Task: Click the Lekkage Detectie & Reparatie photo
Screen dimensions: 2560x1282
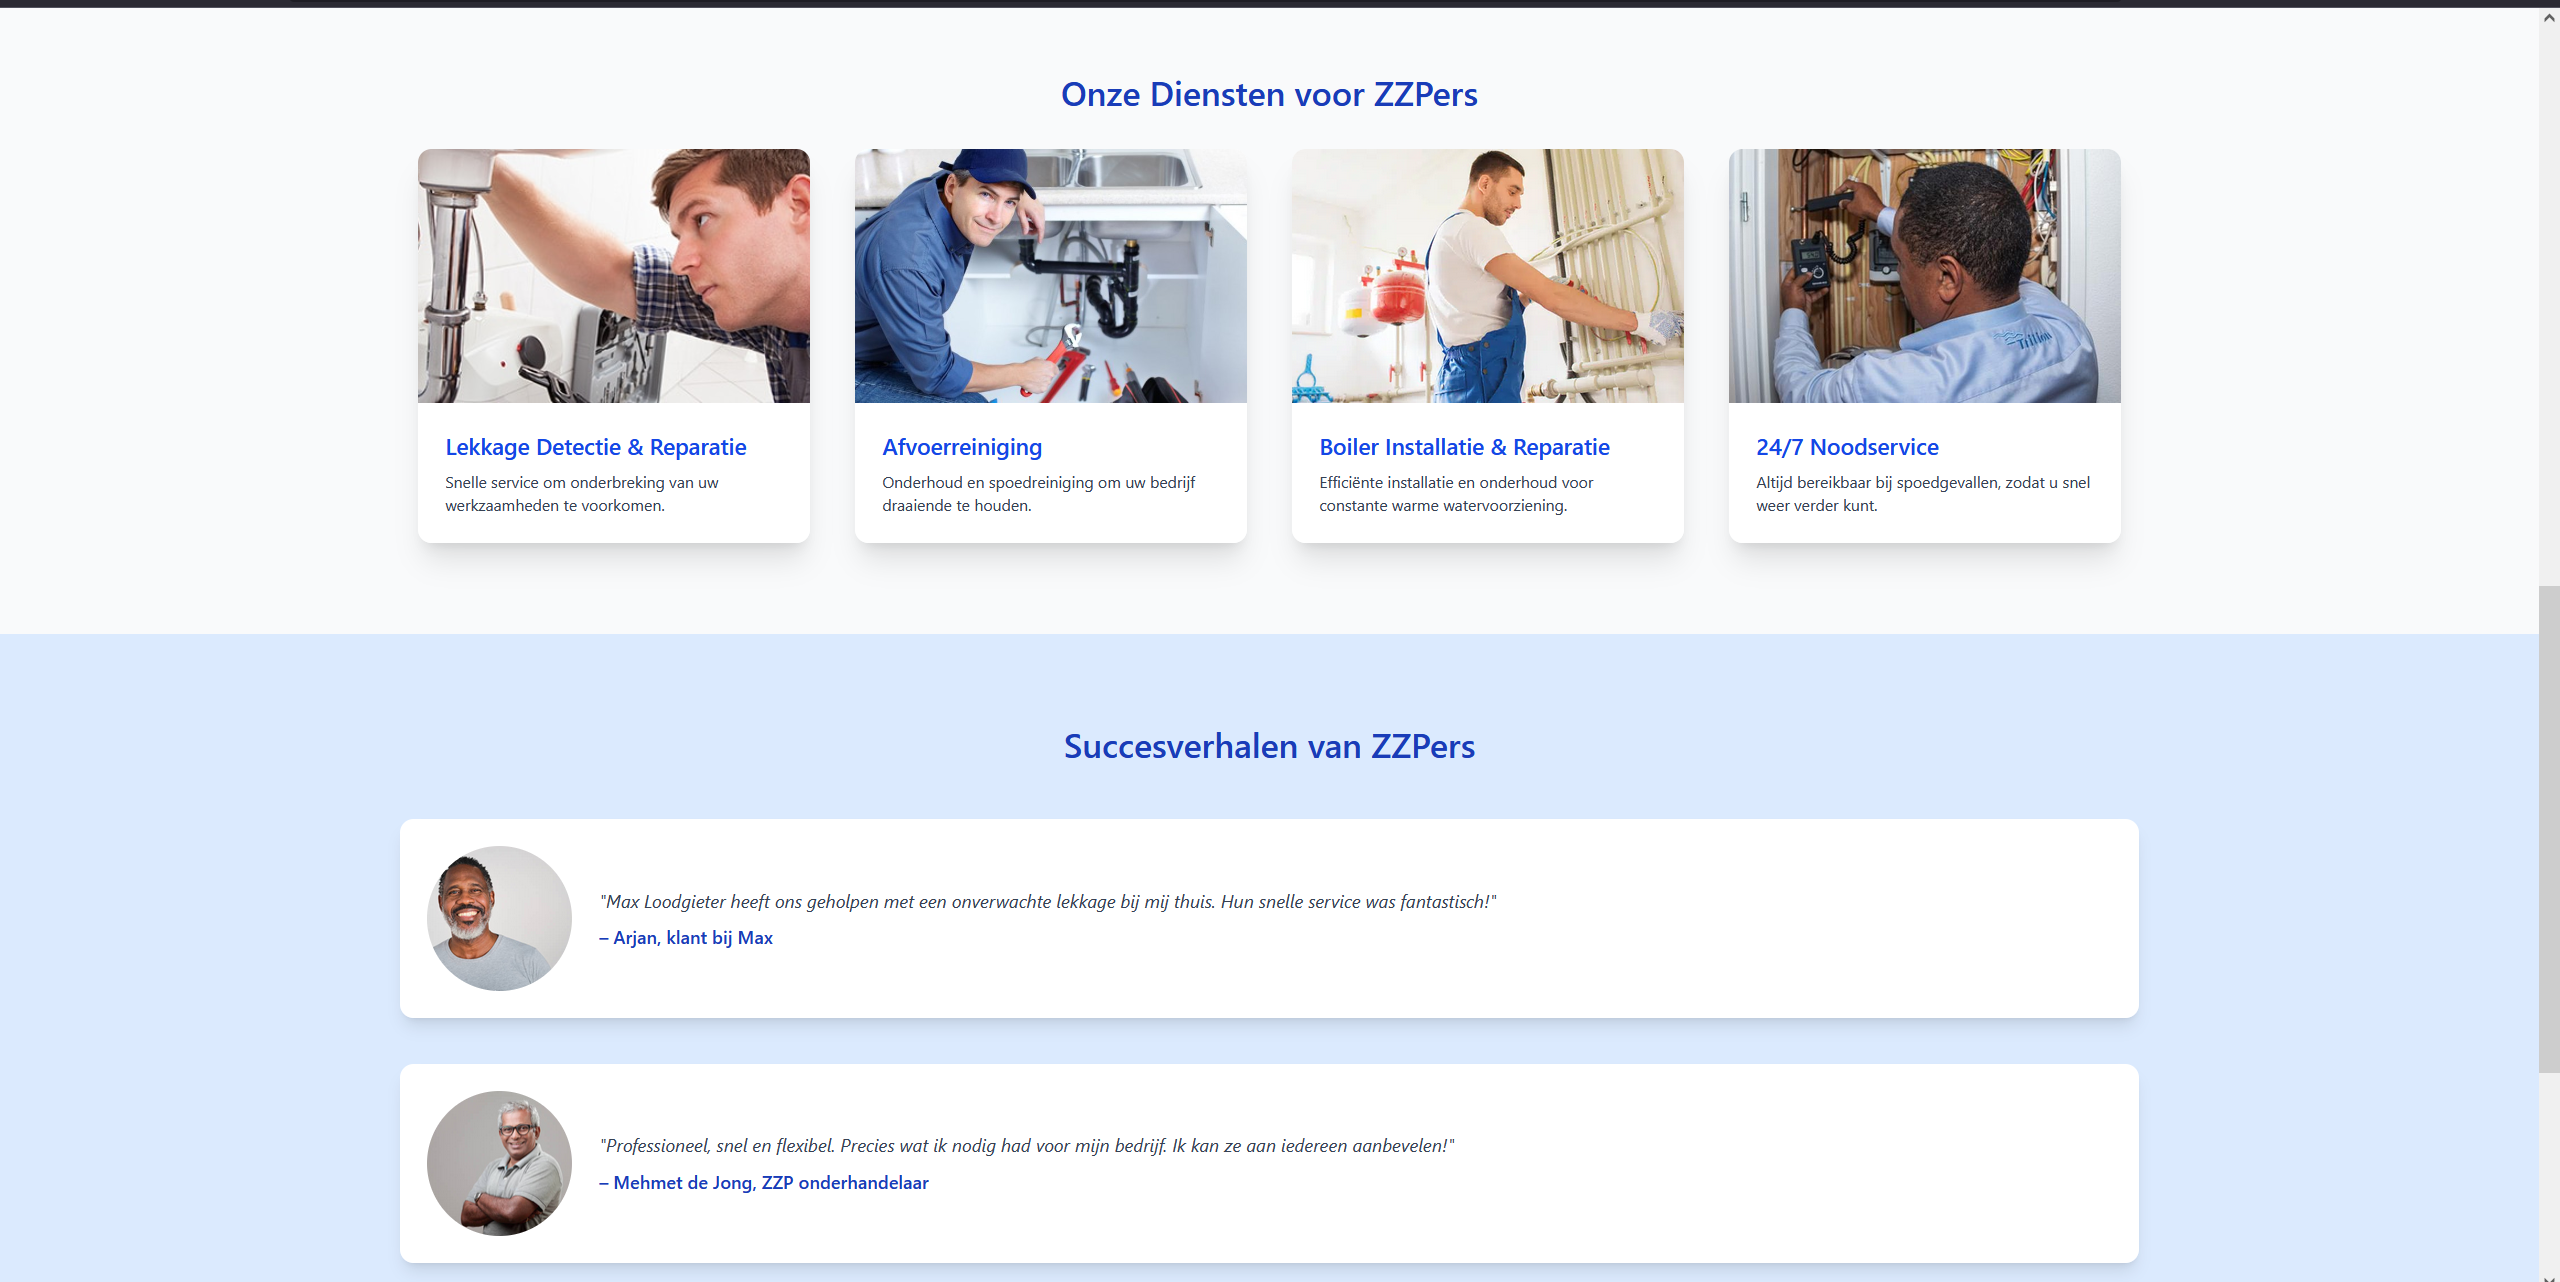Action: pyautogui.click(x=613, y=276)
